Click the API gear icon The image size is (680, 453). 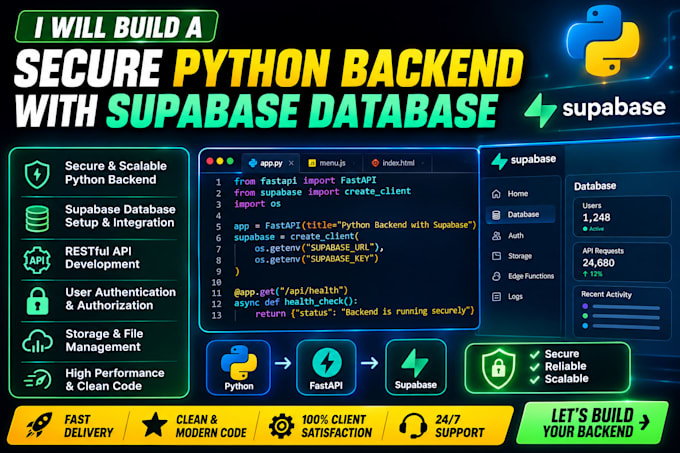tap(37, 260)
